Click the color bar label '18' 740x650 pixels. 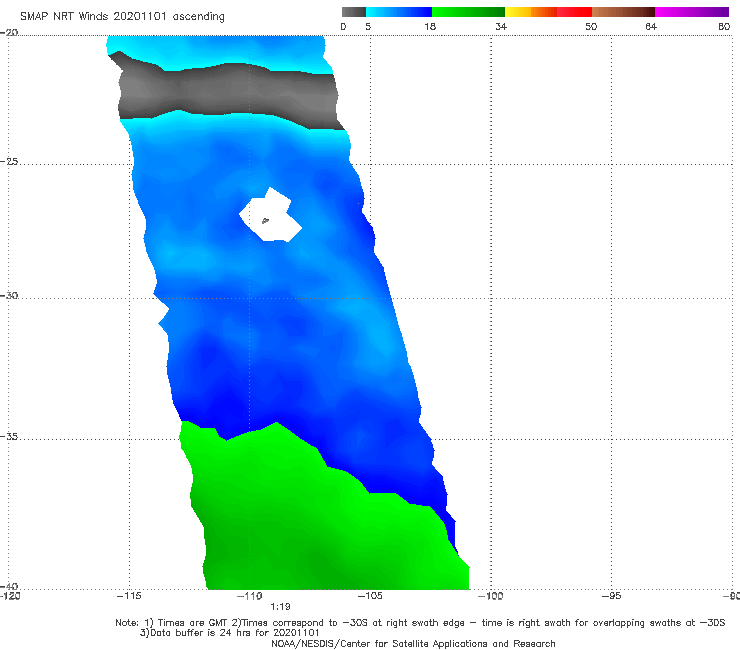430,26
